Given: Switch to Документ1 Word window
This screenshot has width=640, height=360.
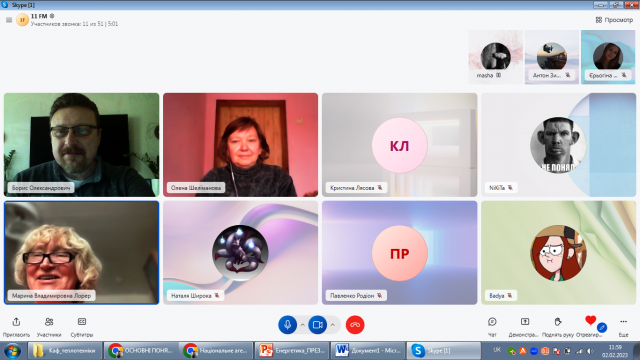Looking at the screenshot, I should (x=367, y=351).
